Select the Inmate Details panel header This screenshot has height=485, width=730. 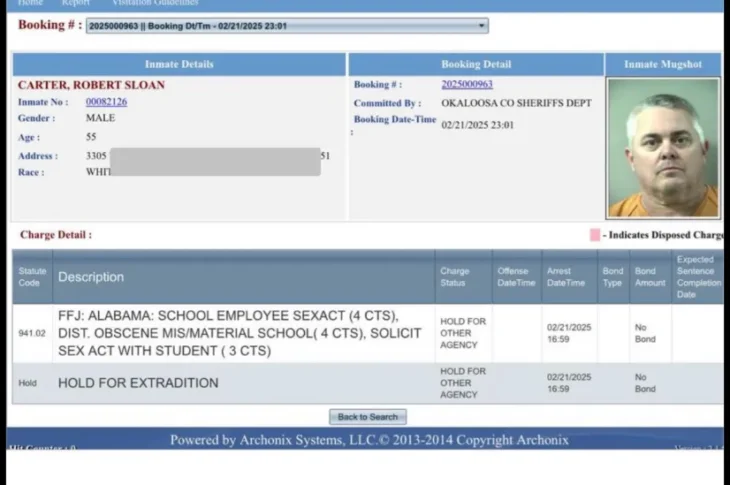180,64
